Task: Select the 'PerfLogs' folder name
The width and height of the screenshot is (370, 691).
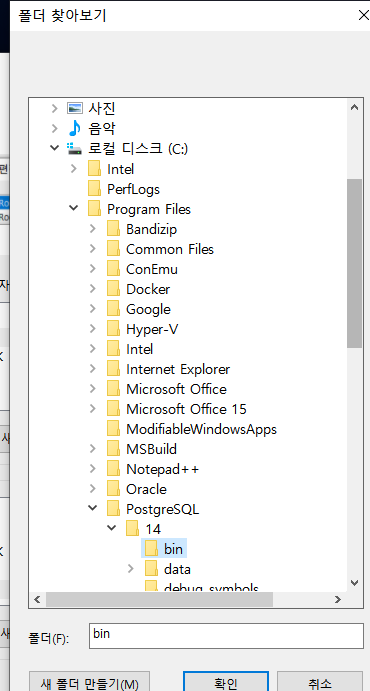Action: point(133,189)
